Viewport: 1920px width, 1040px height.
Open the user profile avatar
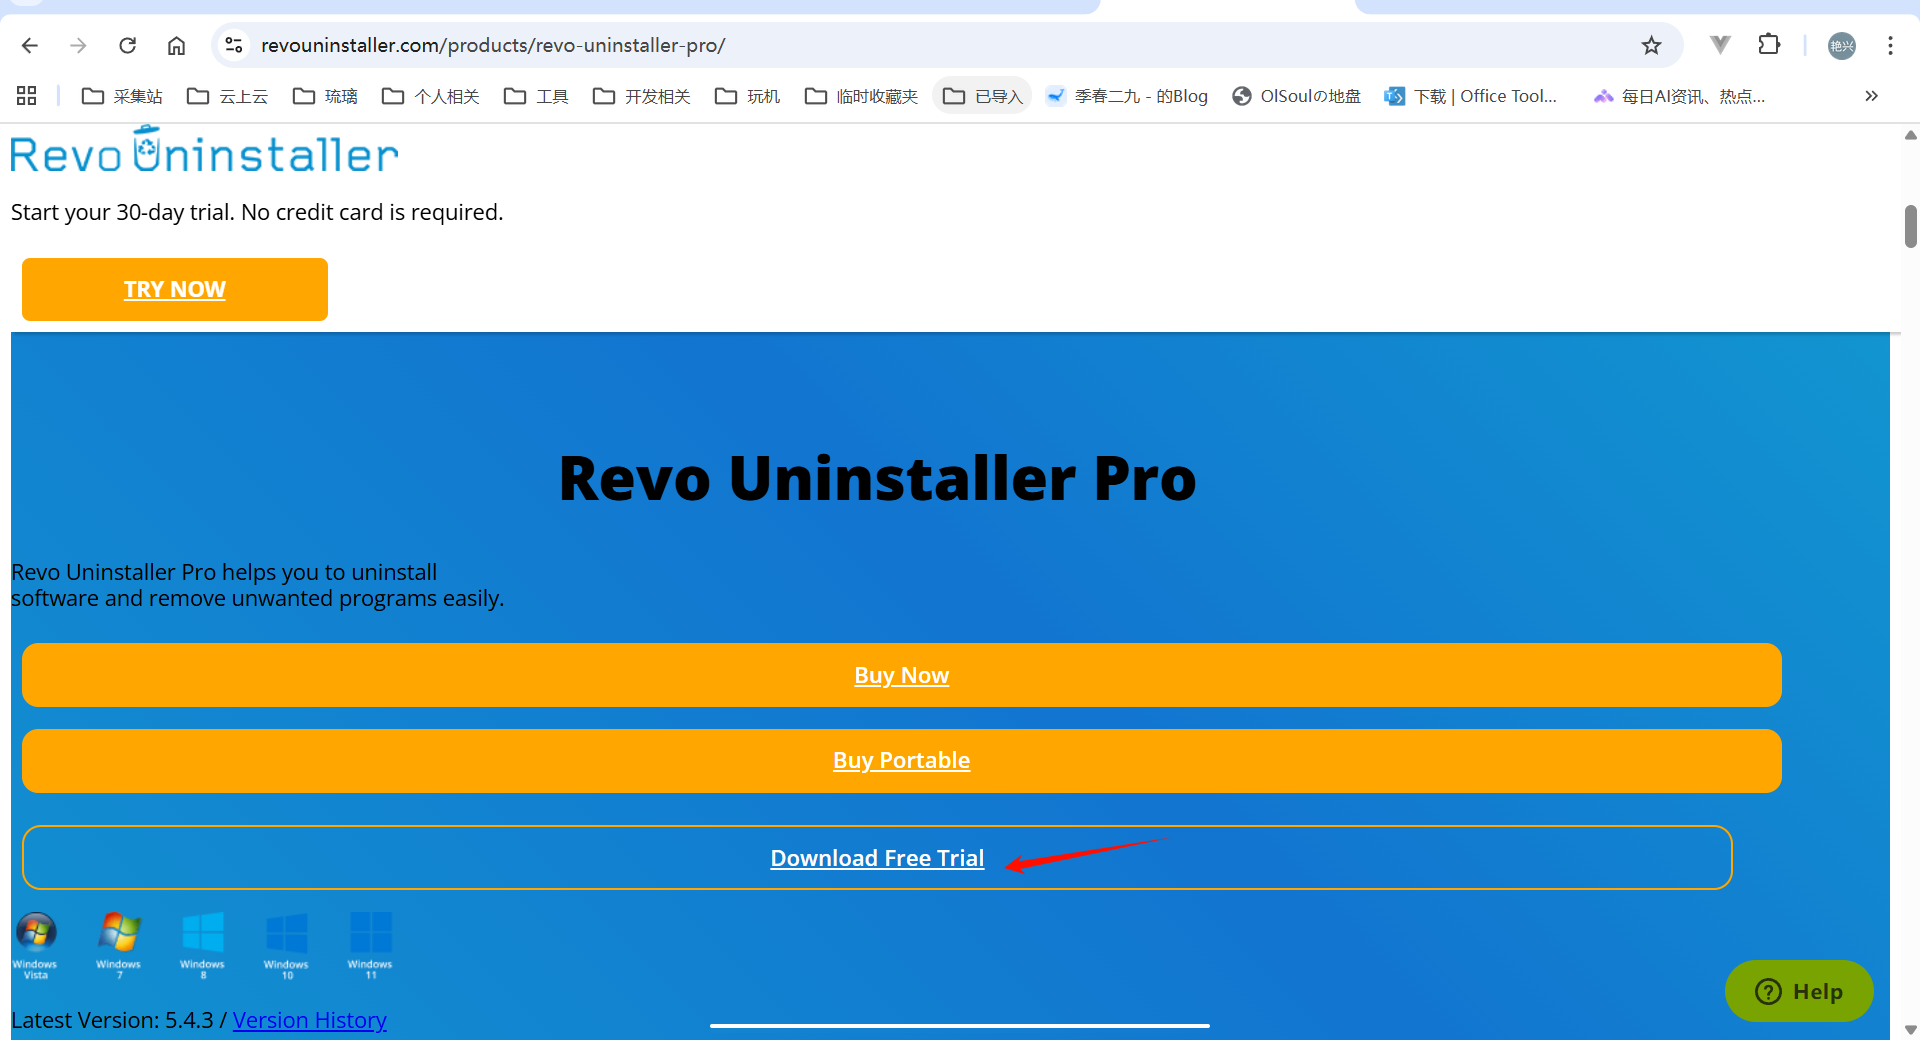tap(1841, 45)
